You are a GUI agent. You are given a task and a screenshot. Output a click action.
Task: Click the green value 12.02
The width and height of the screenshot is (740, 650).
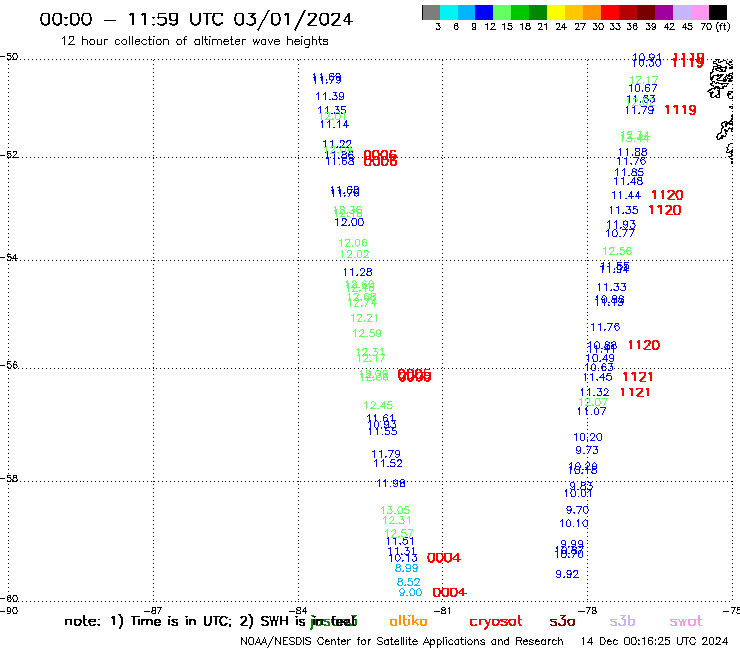tap(355, 254)
